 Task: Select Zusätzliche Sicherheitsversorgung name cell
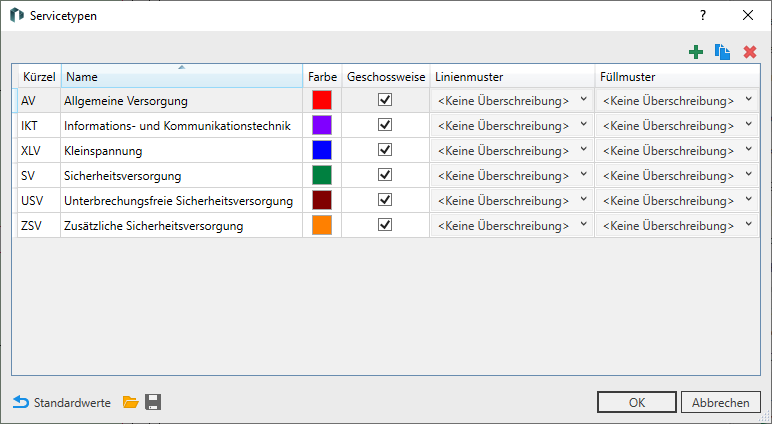coord(182,226)
